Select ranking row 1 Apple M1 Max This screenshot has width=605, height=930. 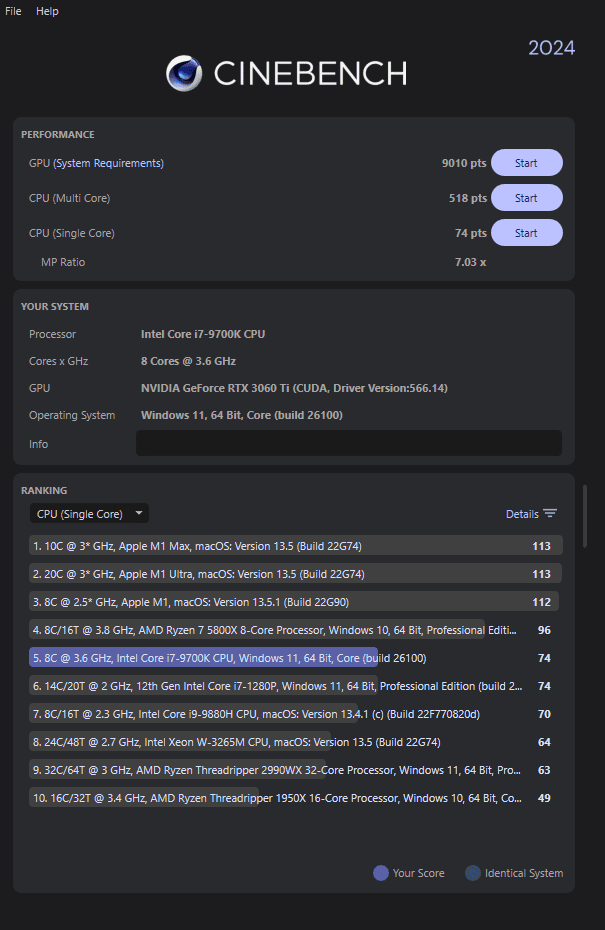click(295, 546)
